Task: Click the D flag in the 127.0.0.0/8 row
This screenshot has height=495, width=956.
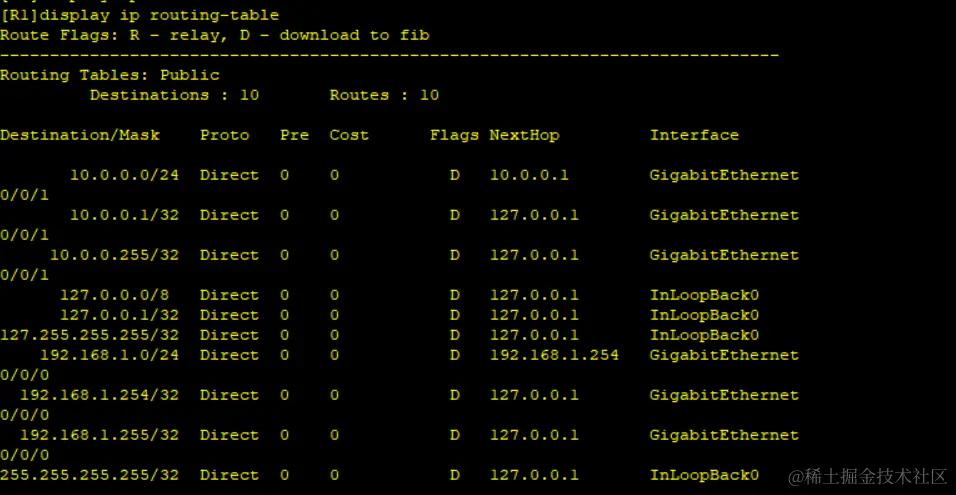Action: [455, 296]
